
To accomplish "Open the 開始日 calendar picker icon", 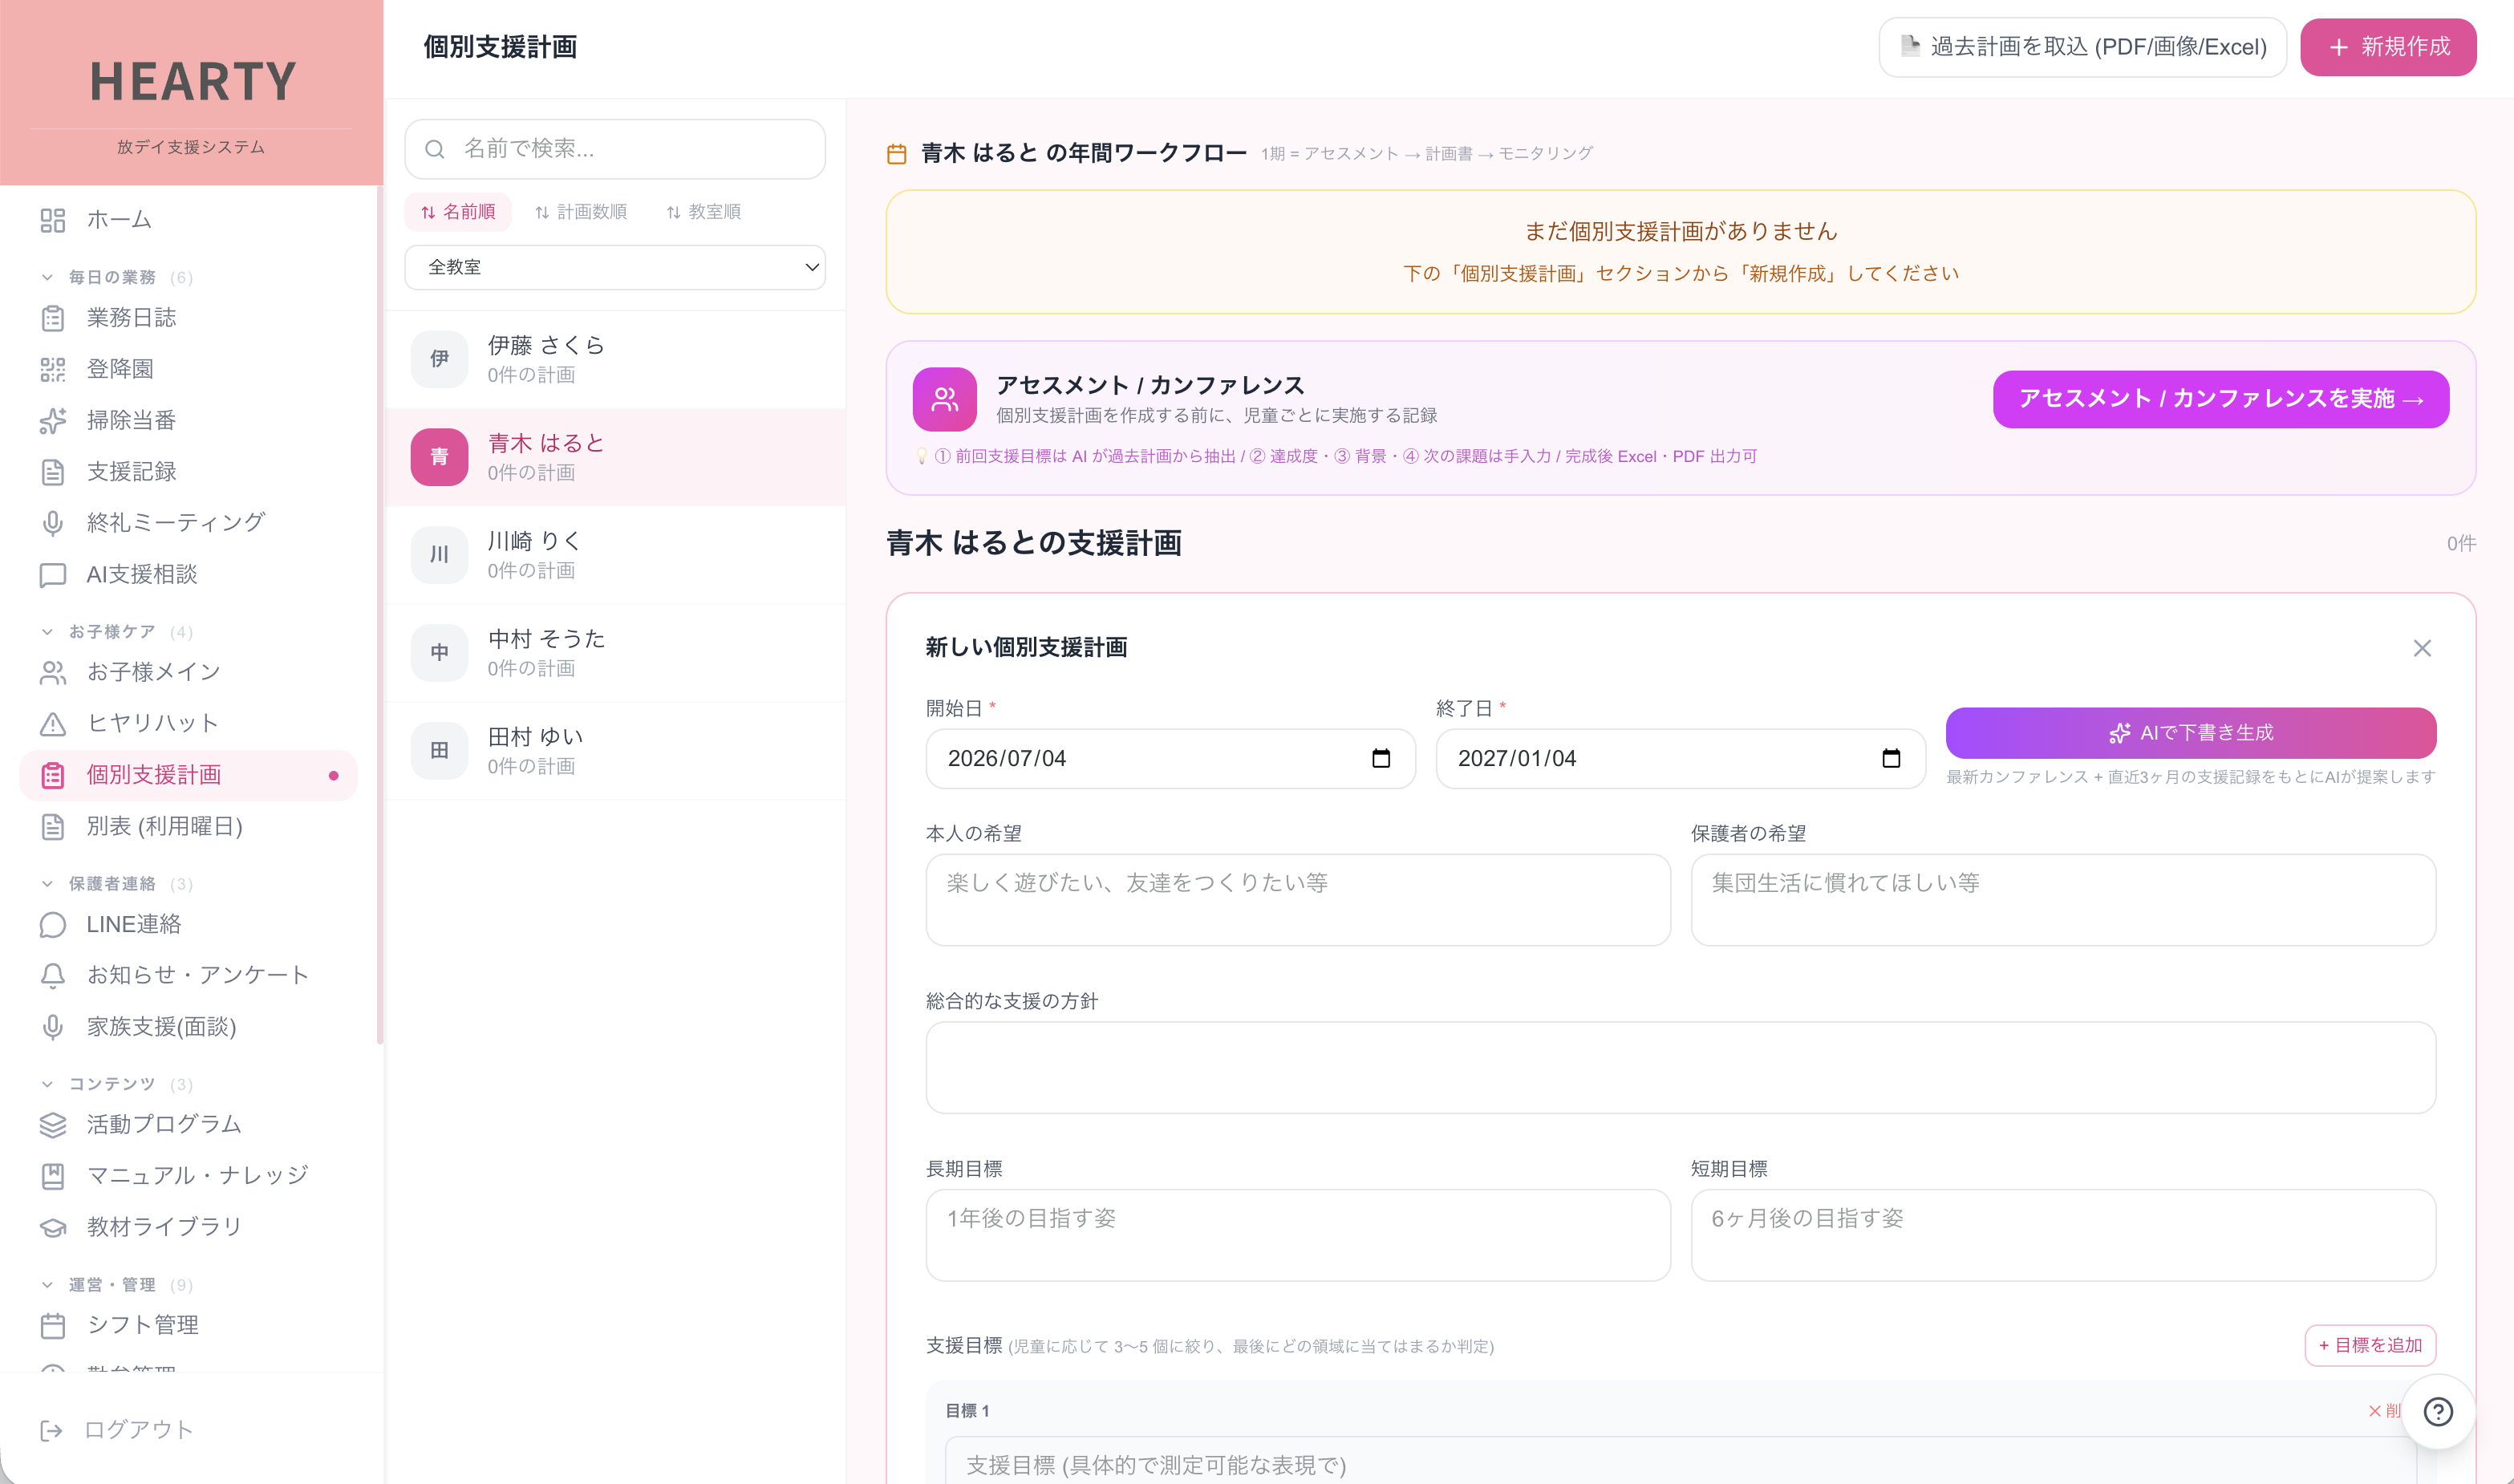I will tap(1380, 758).
